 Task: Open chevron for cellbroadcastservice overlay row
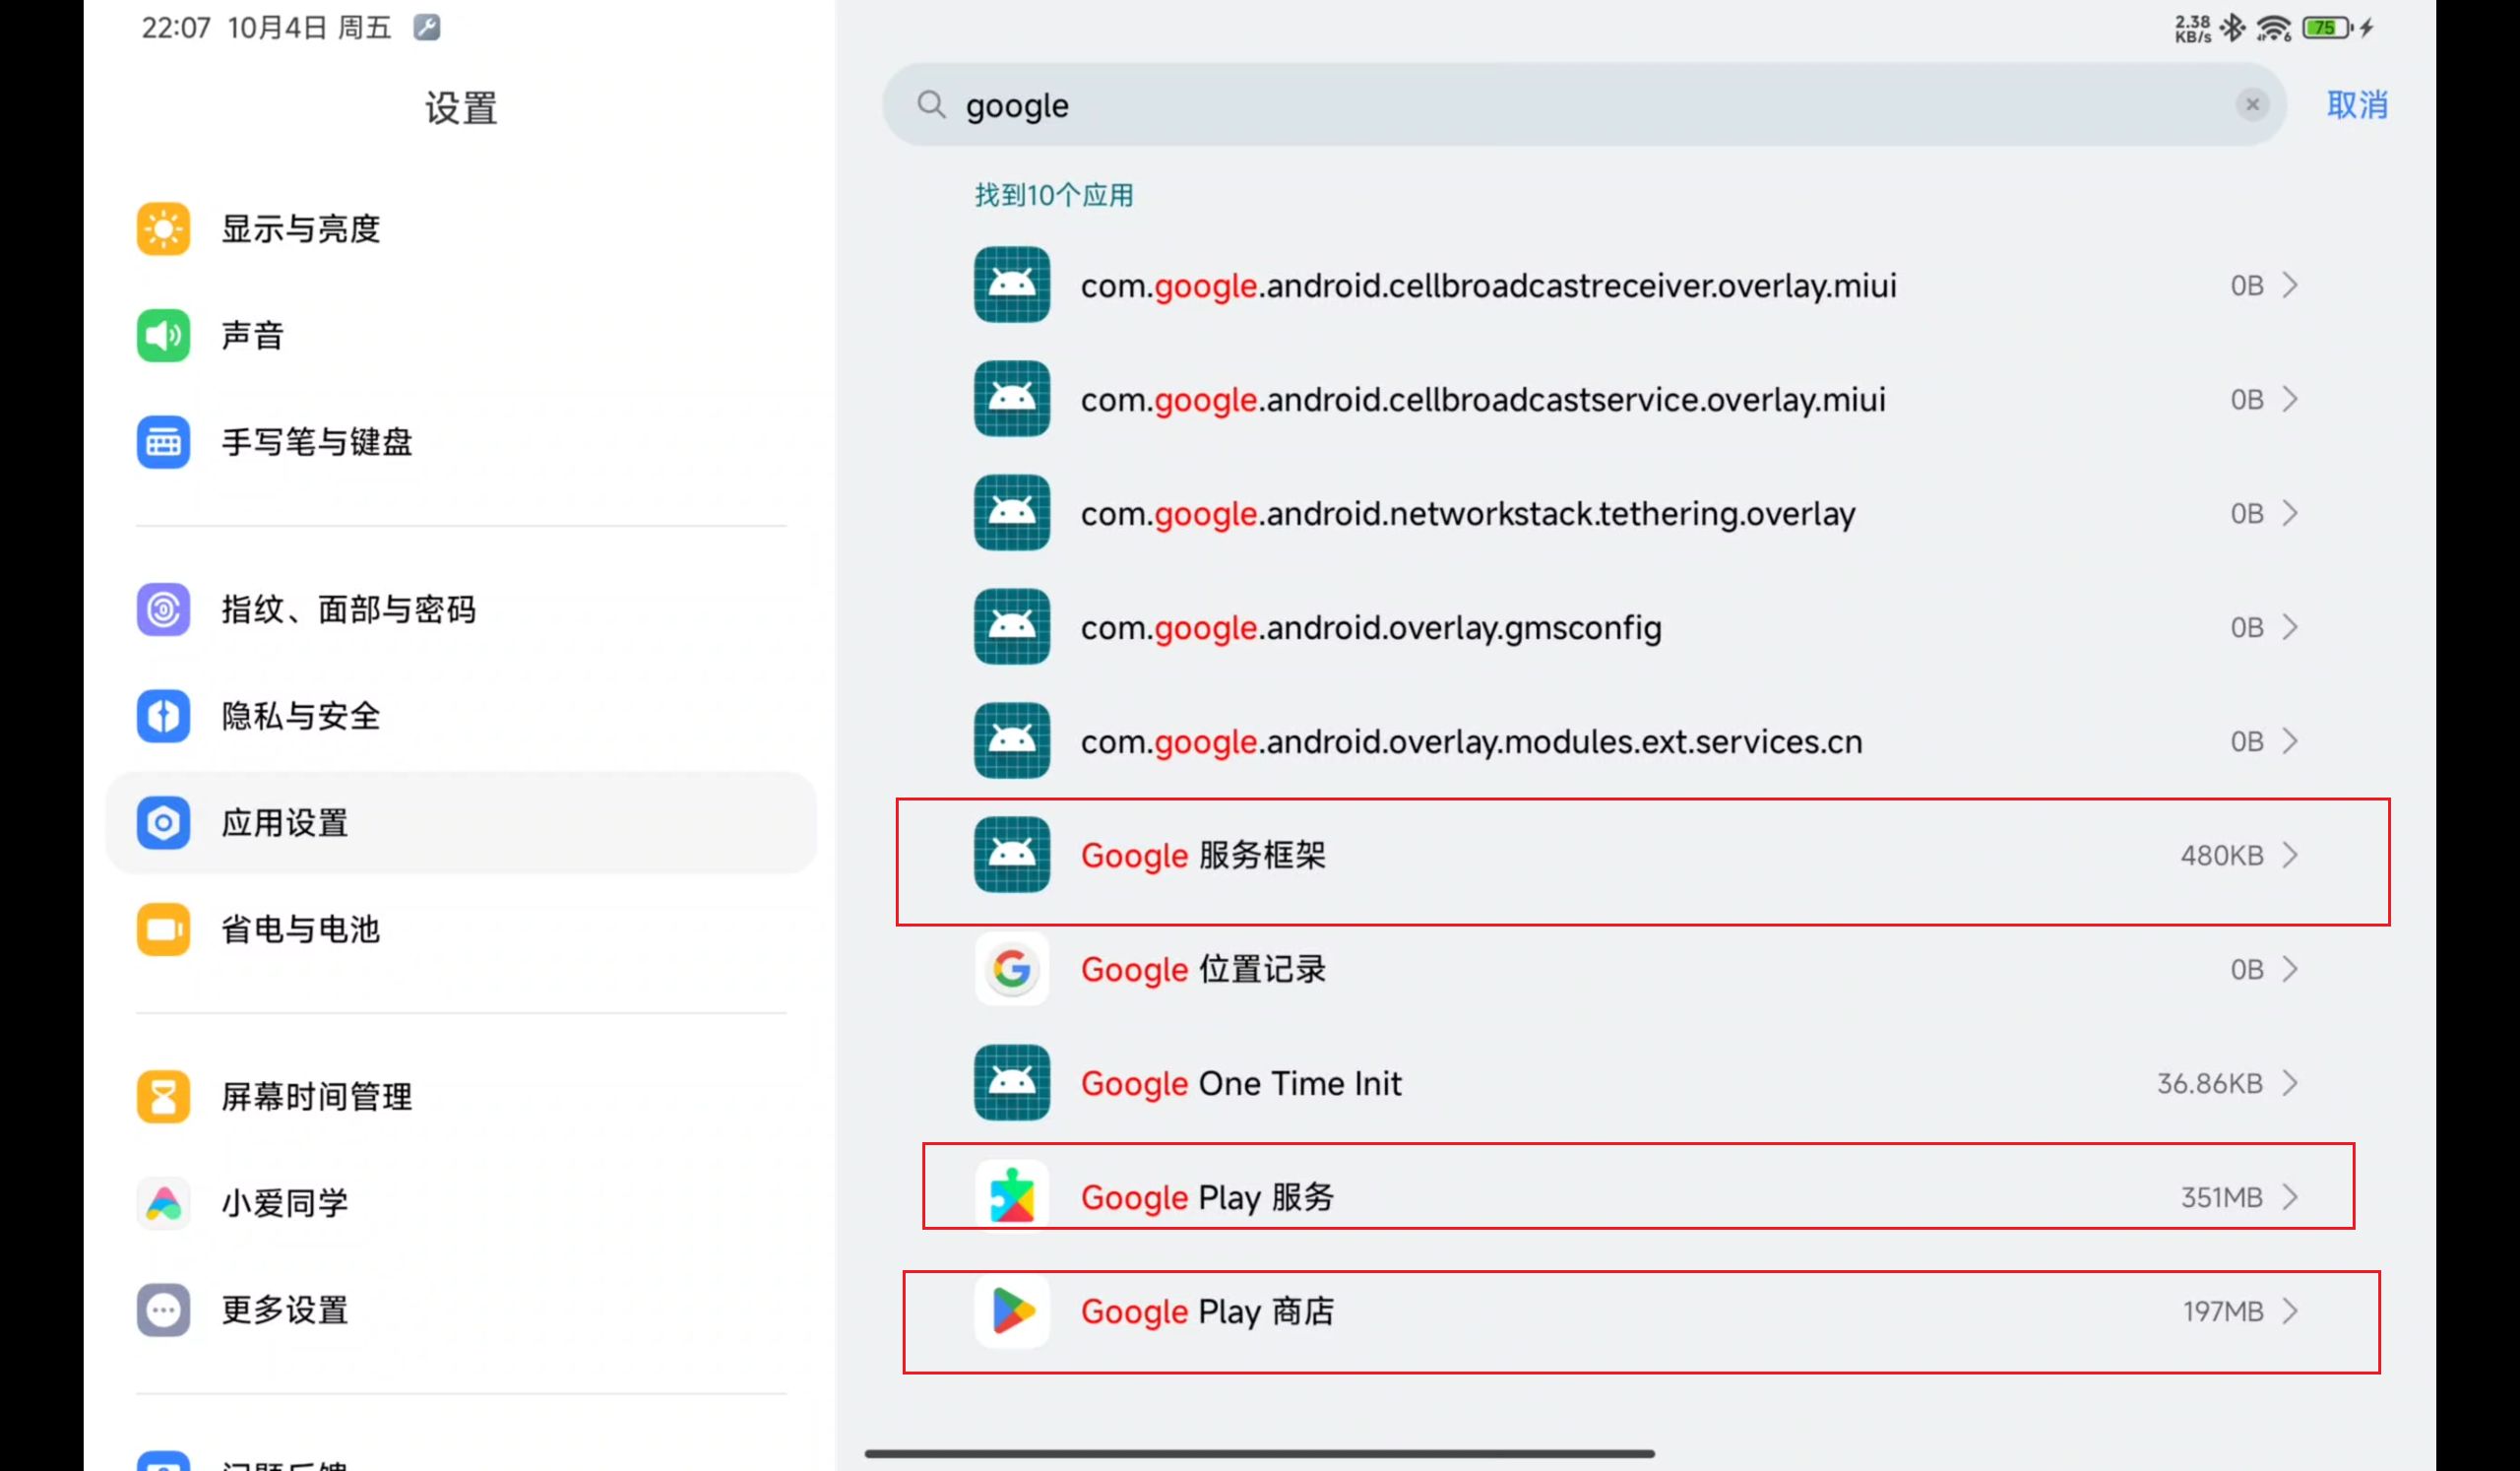(2290, 399)
